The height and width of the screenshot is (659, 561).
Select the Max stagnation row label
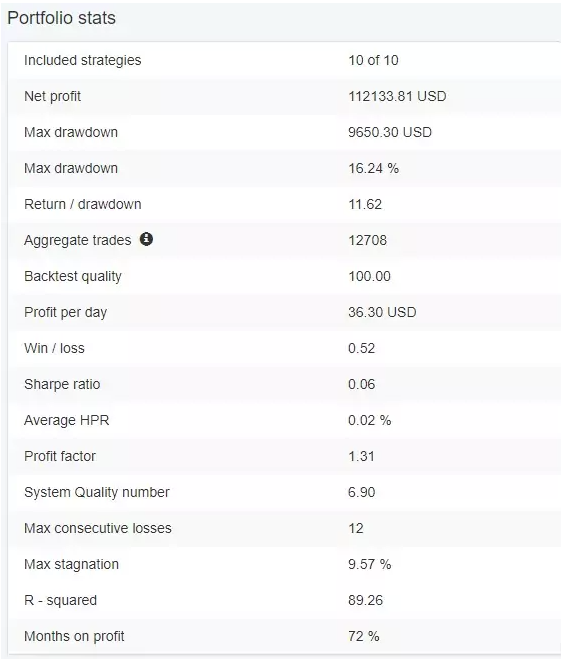[x=71, y=564]
